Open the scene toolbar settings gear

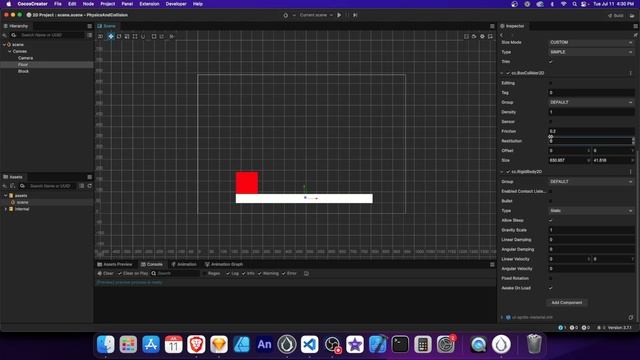click(482, 36)
